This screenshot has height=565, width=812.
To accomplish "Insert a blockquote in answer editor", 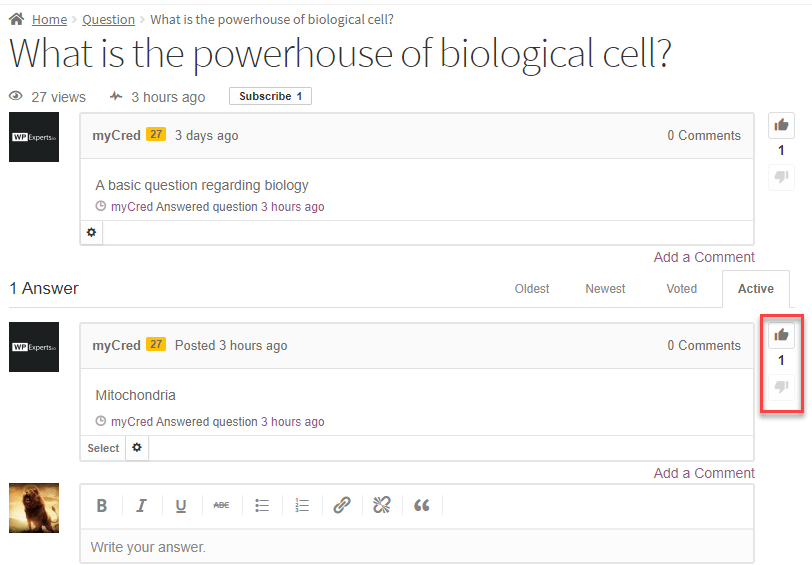I will click(x=421, y=506).
